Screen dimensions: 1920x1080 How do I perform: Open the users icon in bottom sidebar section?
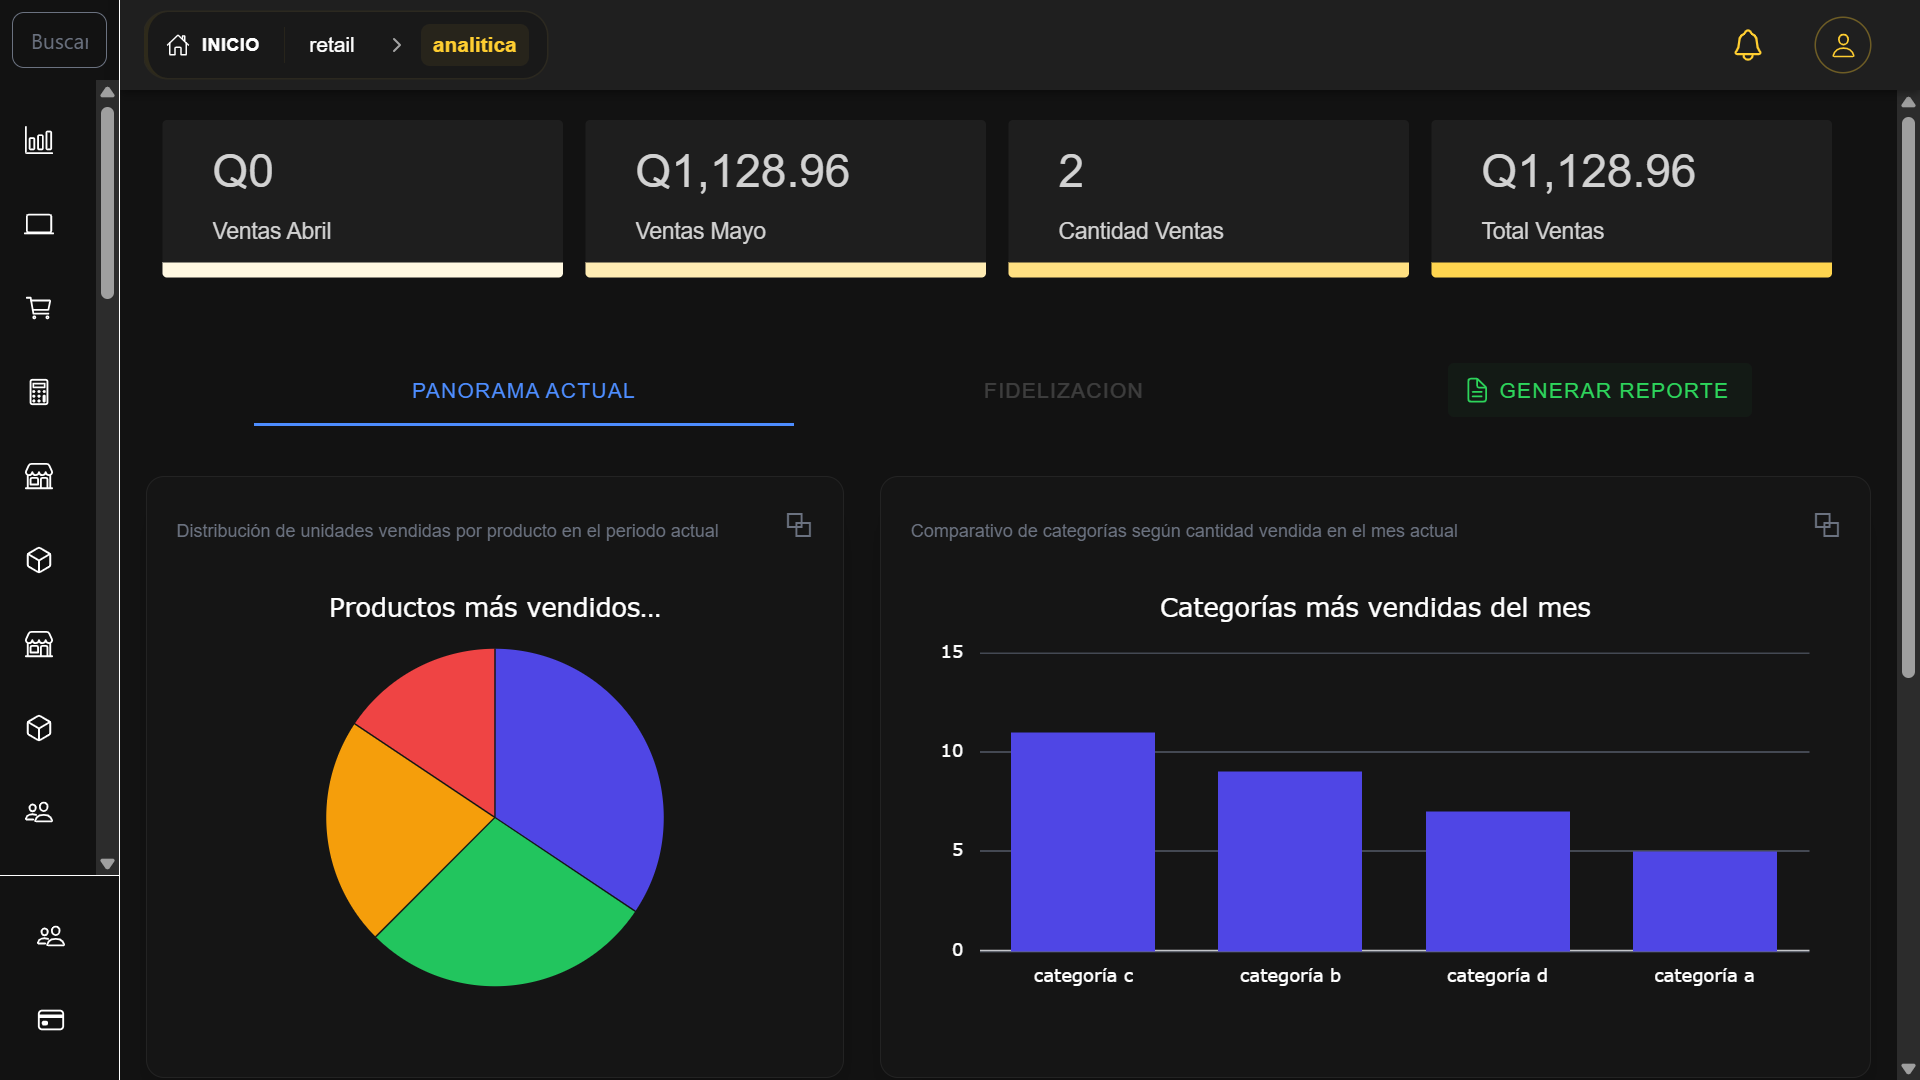click(x=51, y=936)
